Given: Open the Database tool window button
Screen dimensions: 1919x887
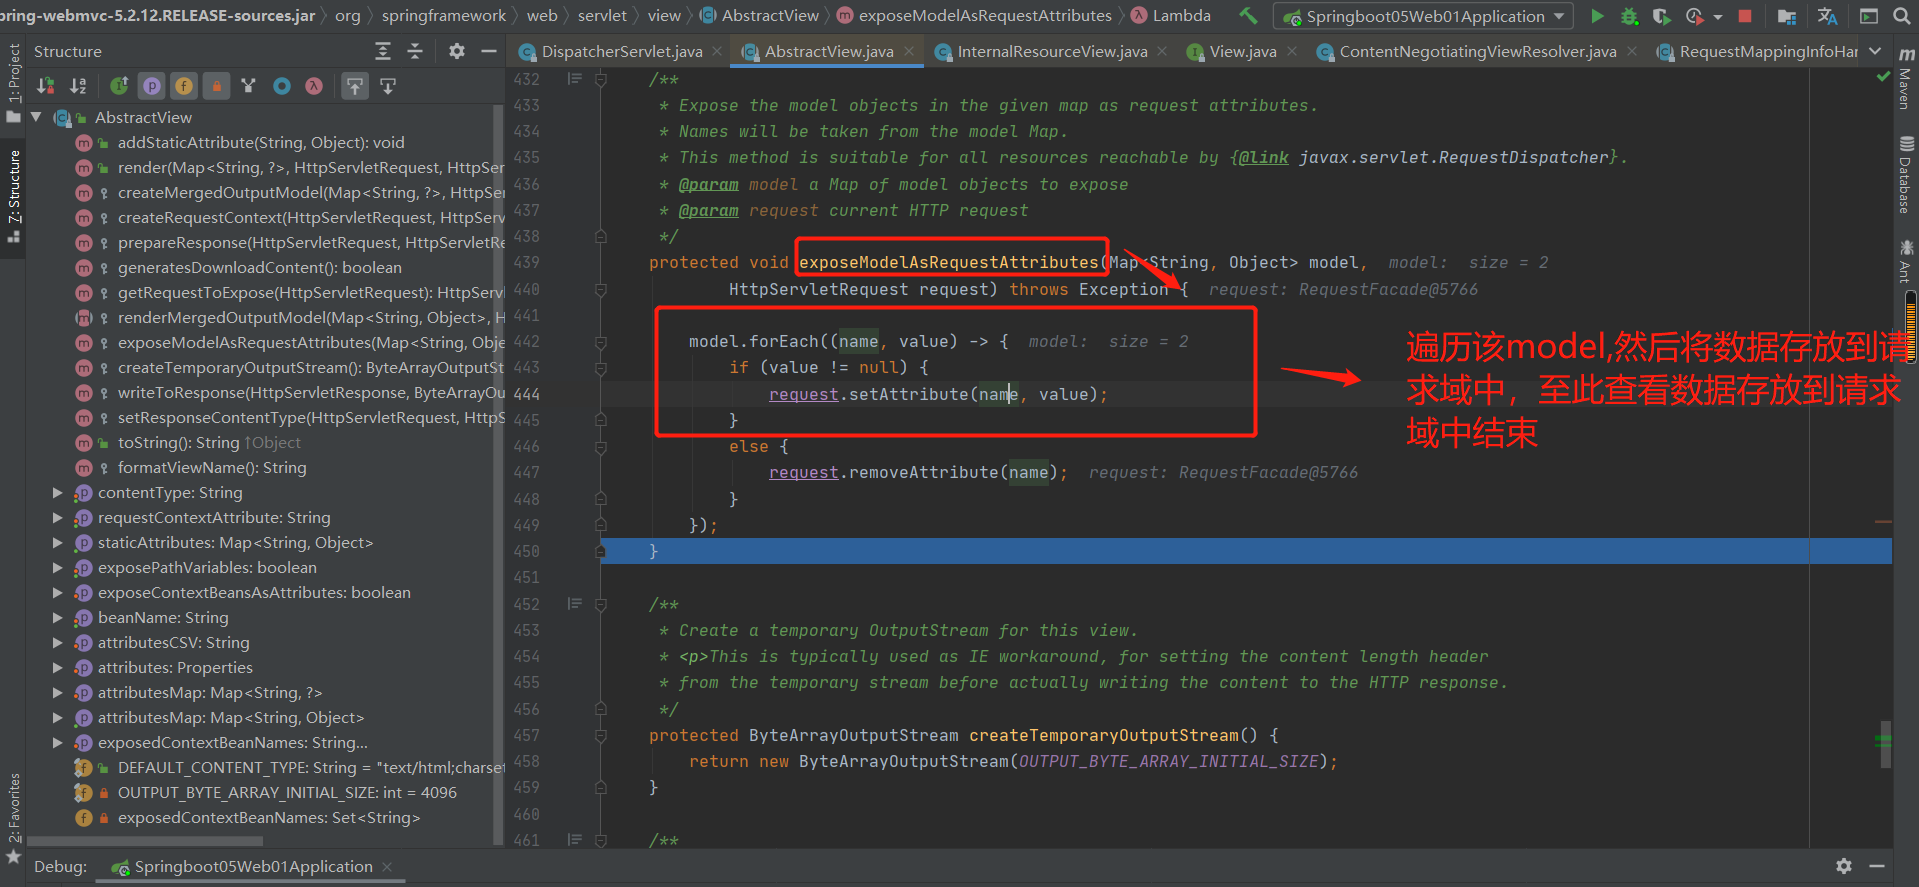Looking at the screenshot, I should point(1906,174).
